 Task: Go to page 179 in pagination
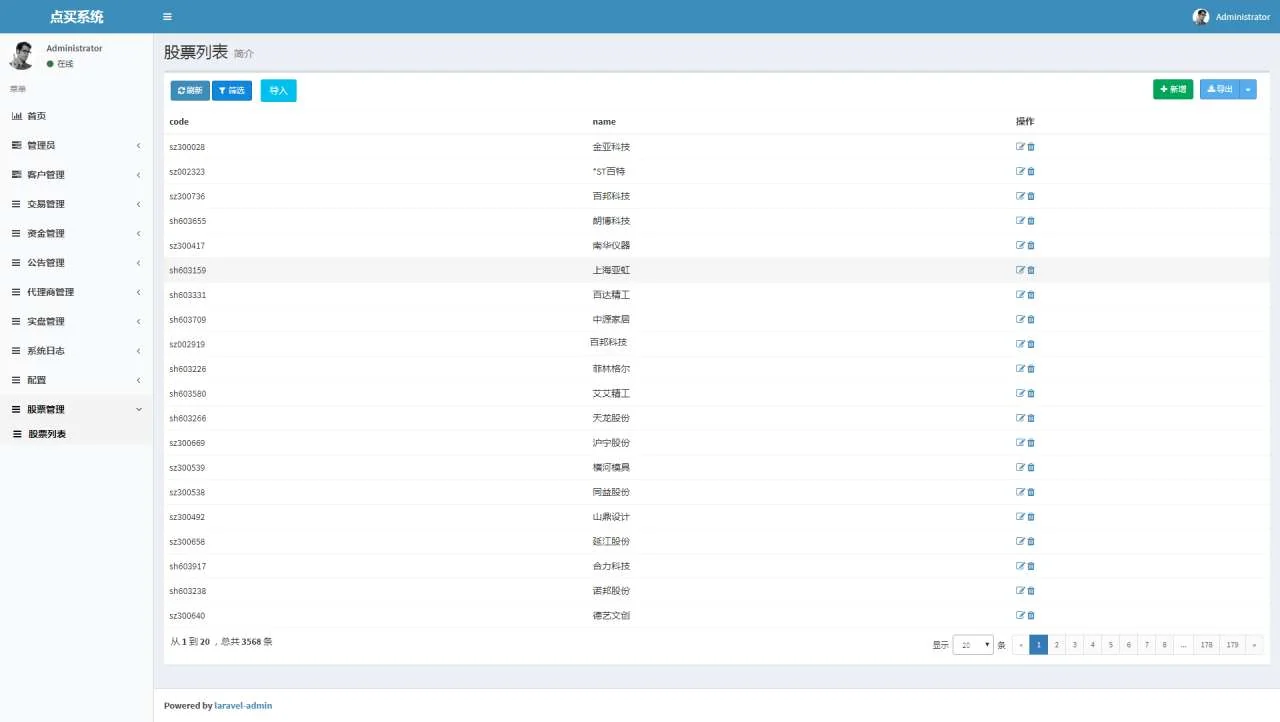(x=1232, y=645)
